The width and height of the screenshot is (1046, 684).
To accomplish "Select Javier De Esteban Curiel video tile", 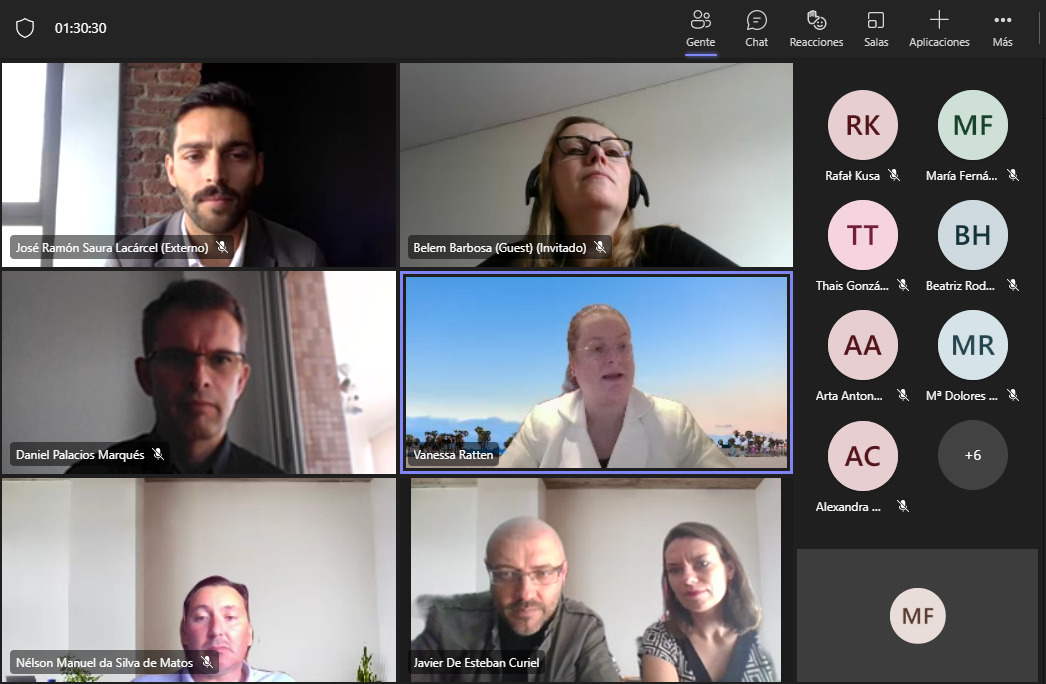I will pyautogui.click(x=596, y=580).
